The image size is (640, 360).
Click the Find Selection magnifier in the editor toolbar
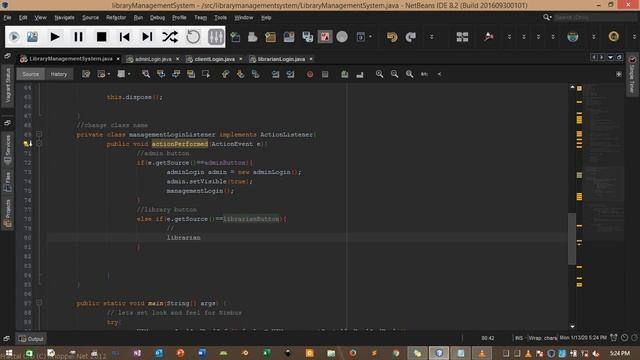tap(146, 74)
